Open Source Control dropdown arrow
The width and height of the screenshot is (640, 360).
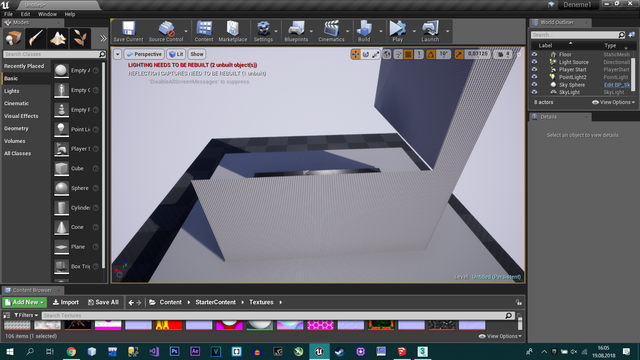[186, 31]
